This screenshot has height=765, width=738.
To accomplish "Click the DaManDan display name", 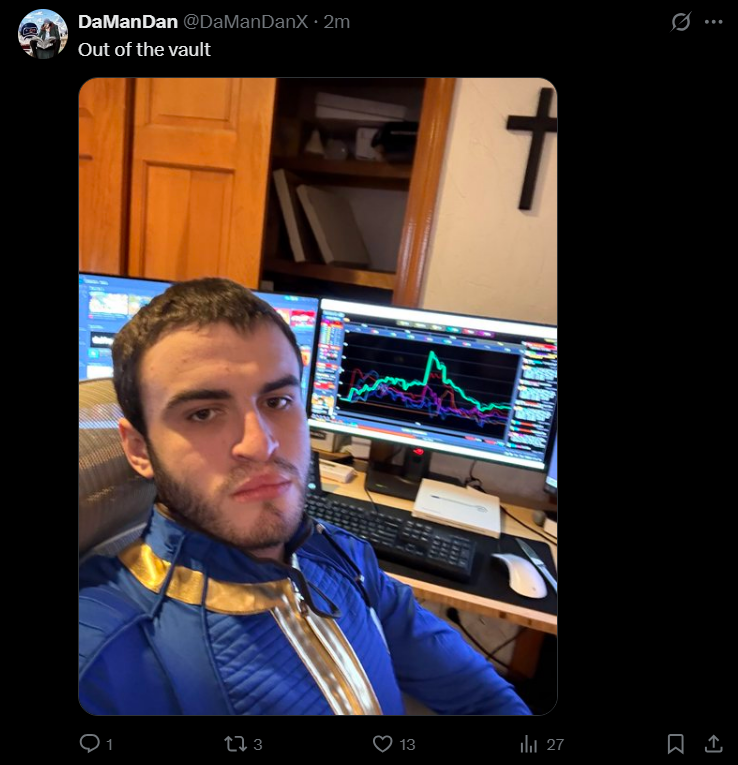I will [128, 21].
